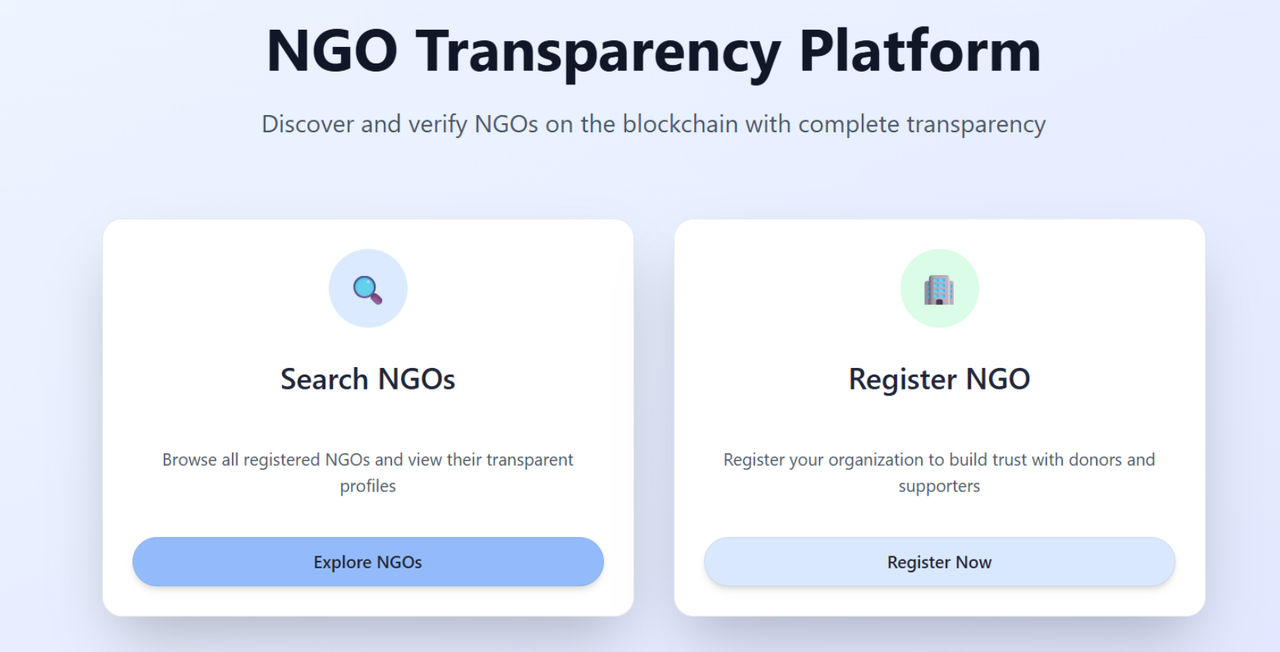This screenshot has width=1280, height=652.
Task: Select the word "supporters" in the Register card
Action: click(x=939, y=486)
